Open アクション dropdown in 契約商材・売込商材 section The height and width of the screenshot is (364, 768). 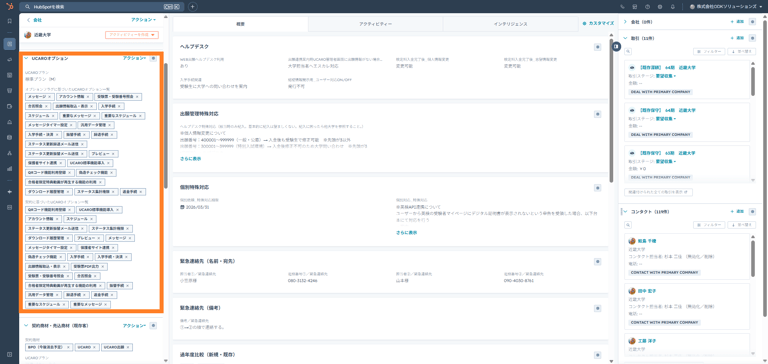pos(135,325)
